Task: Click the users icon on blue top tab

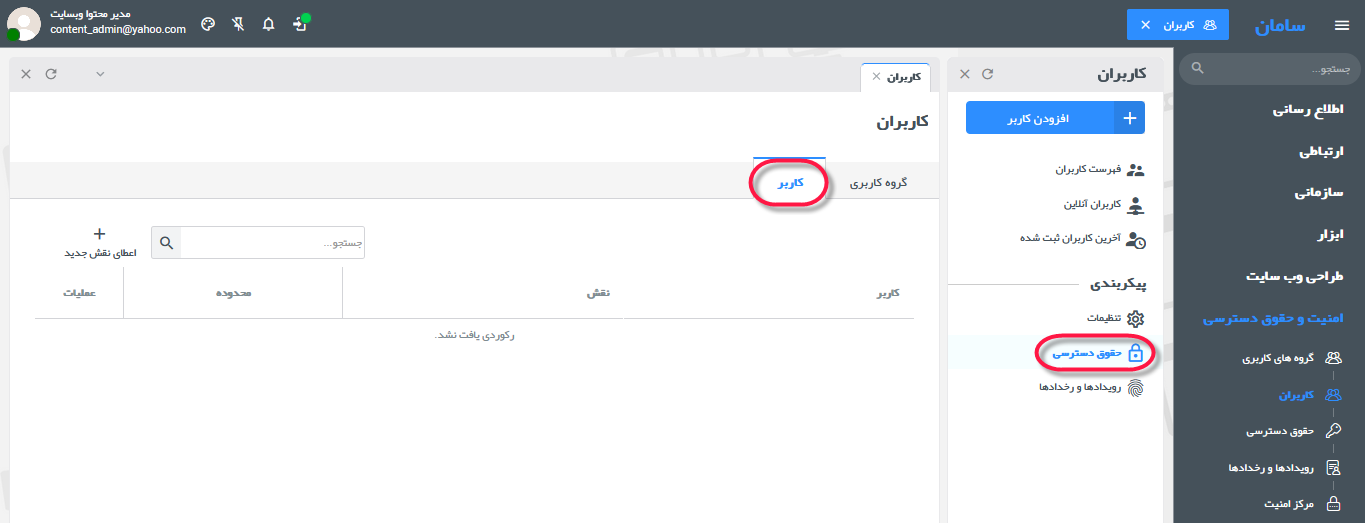Action: coord(1209,24)
